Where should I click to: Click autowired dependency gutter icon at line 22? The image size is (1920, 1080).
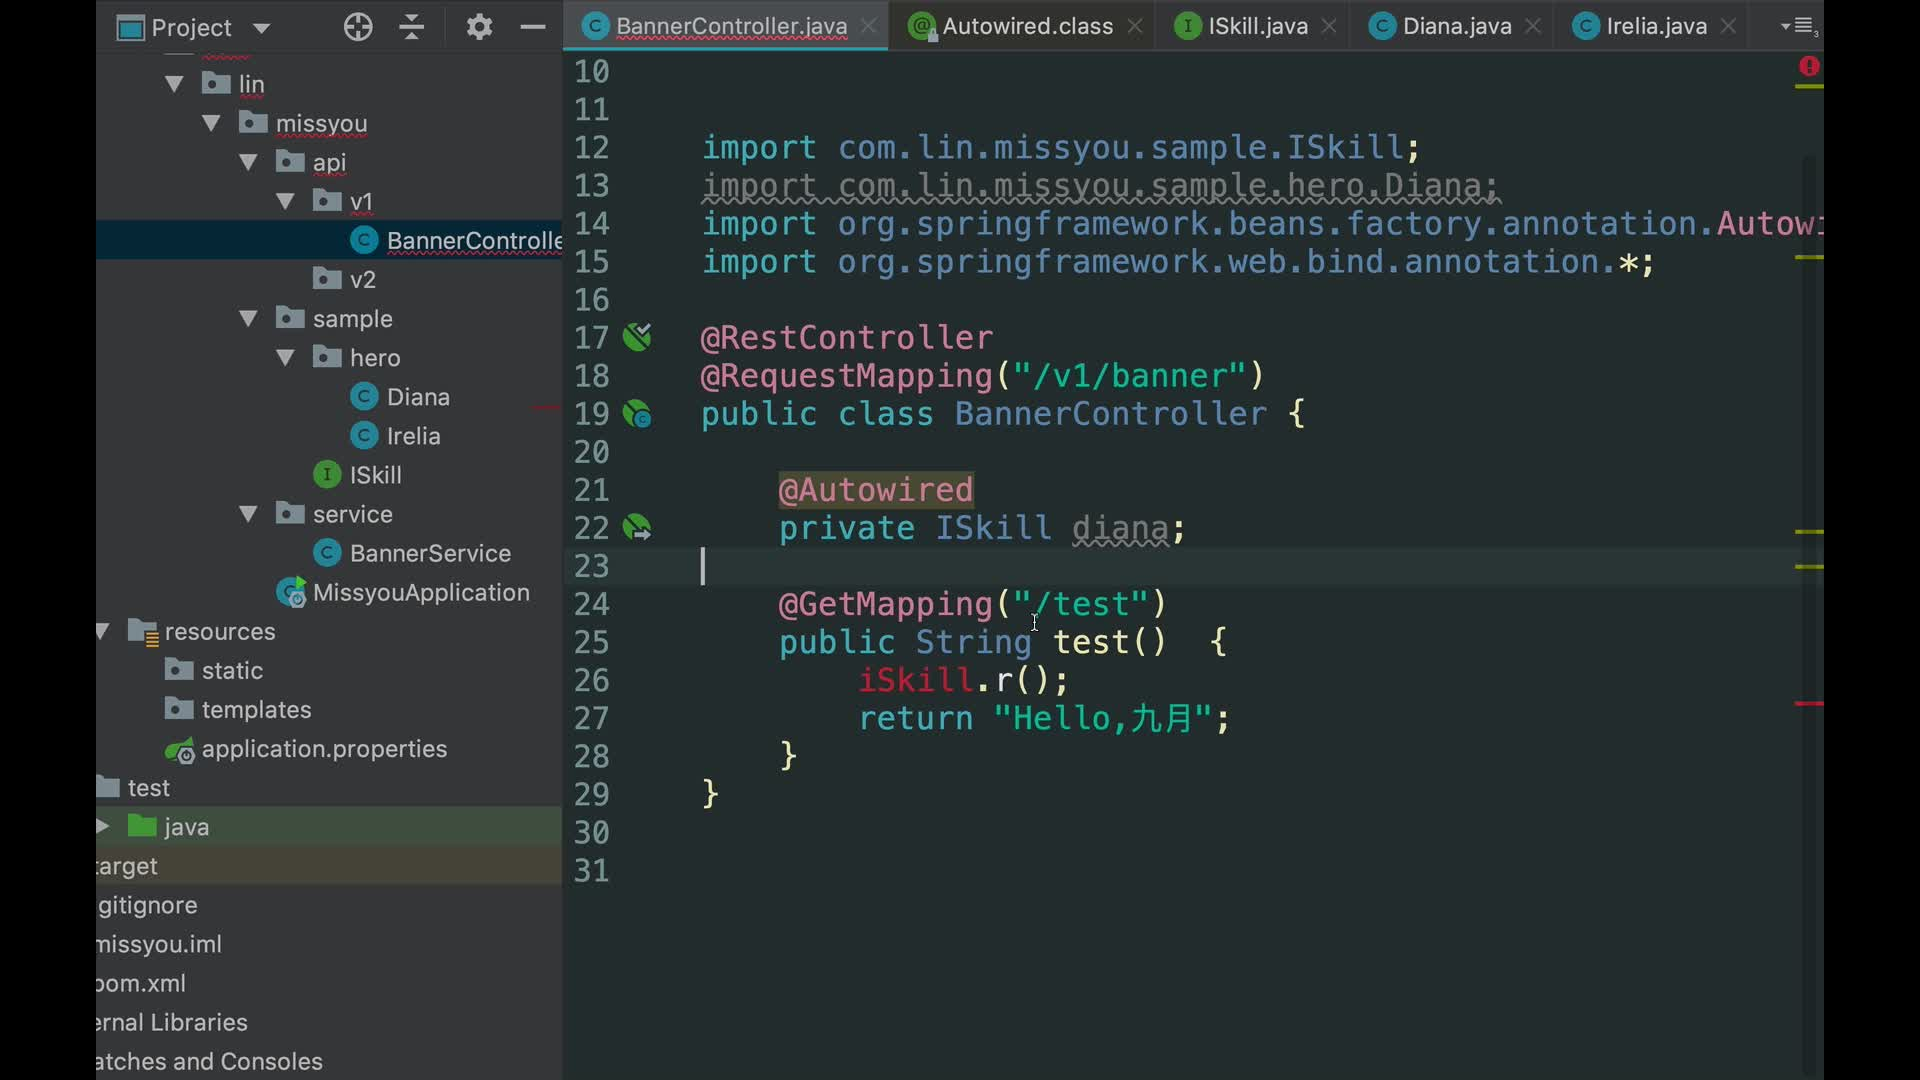tap(637, 527)
